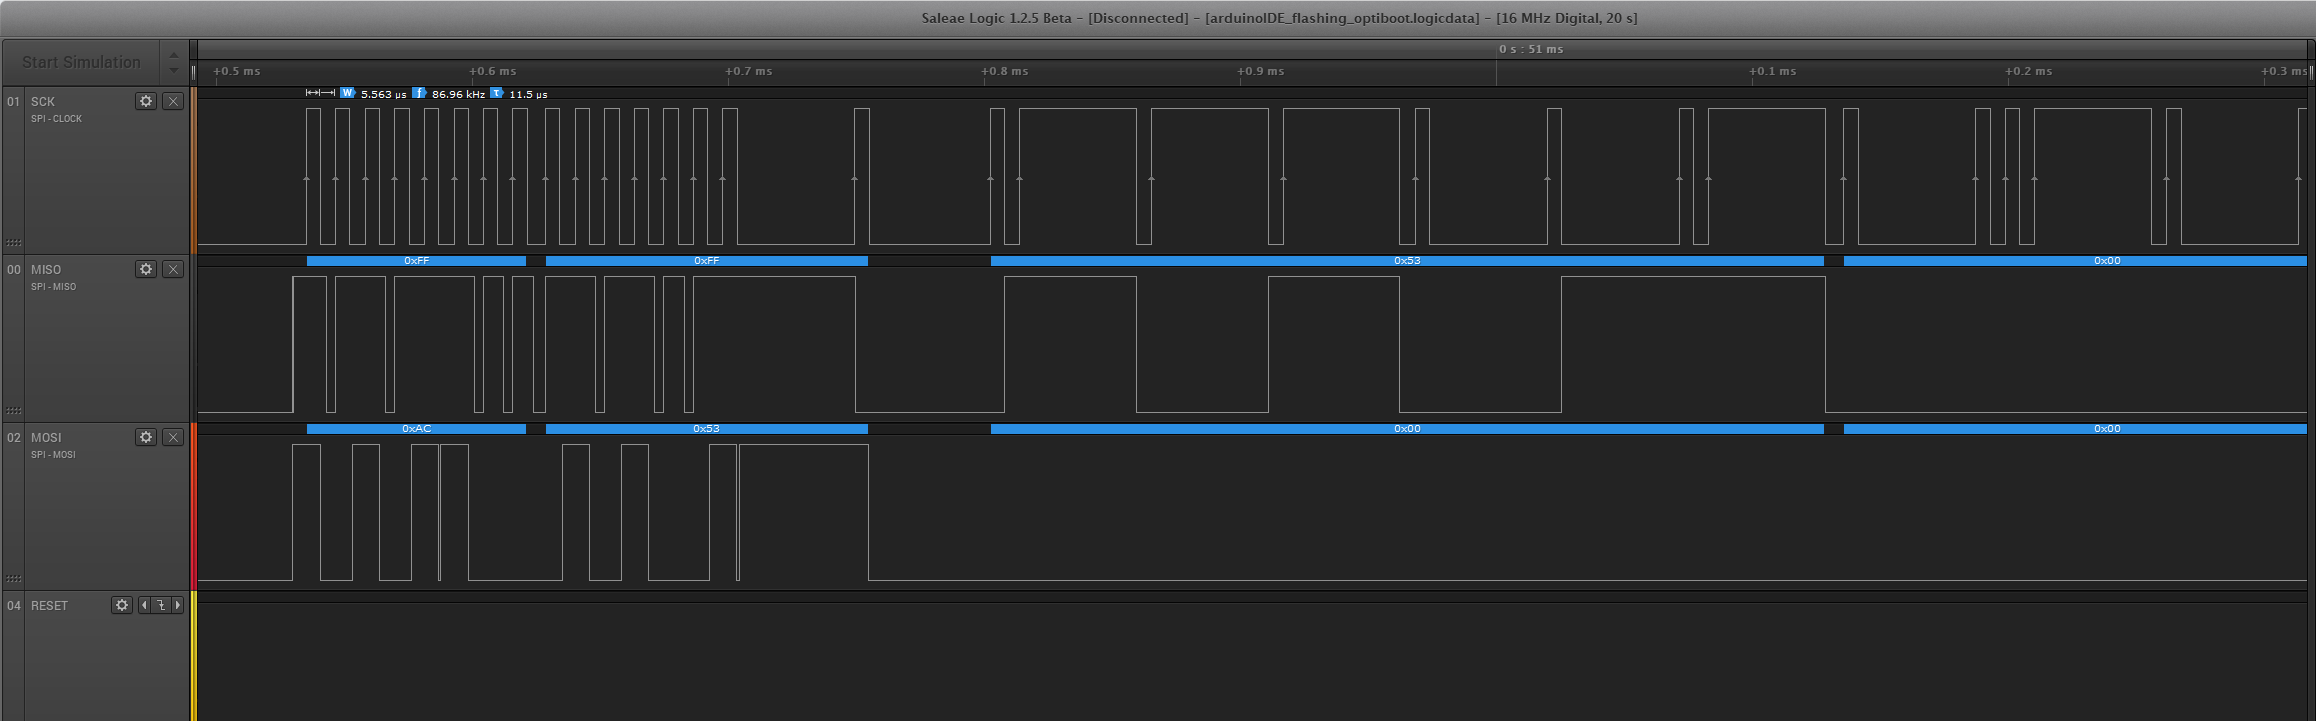Click the SCK pulse width arrow indicator
The image size is (2316, 721).
pyautogui.click(x=320, y=93)
